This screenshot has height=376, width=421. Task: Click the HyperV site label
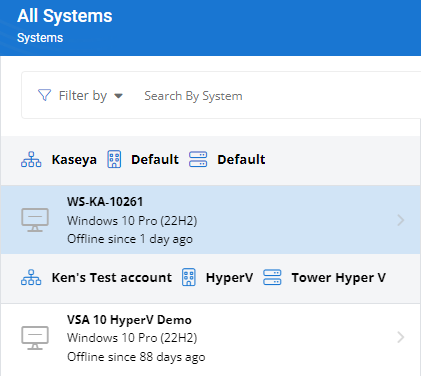229,278
